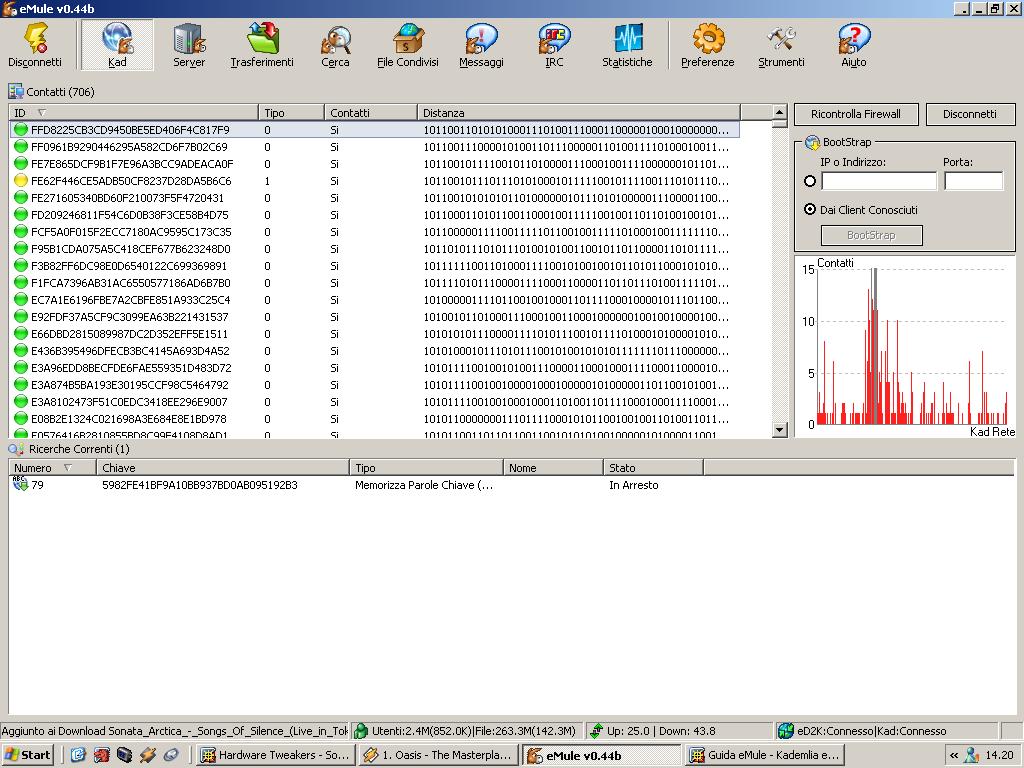
Task: Sort the contacts by the Tipo column
Action: [291, 112]
